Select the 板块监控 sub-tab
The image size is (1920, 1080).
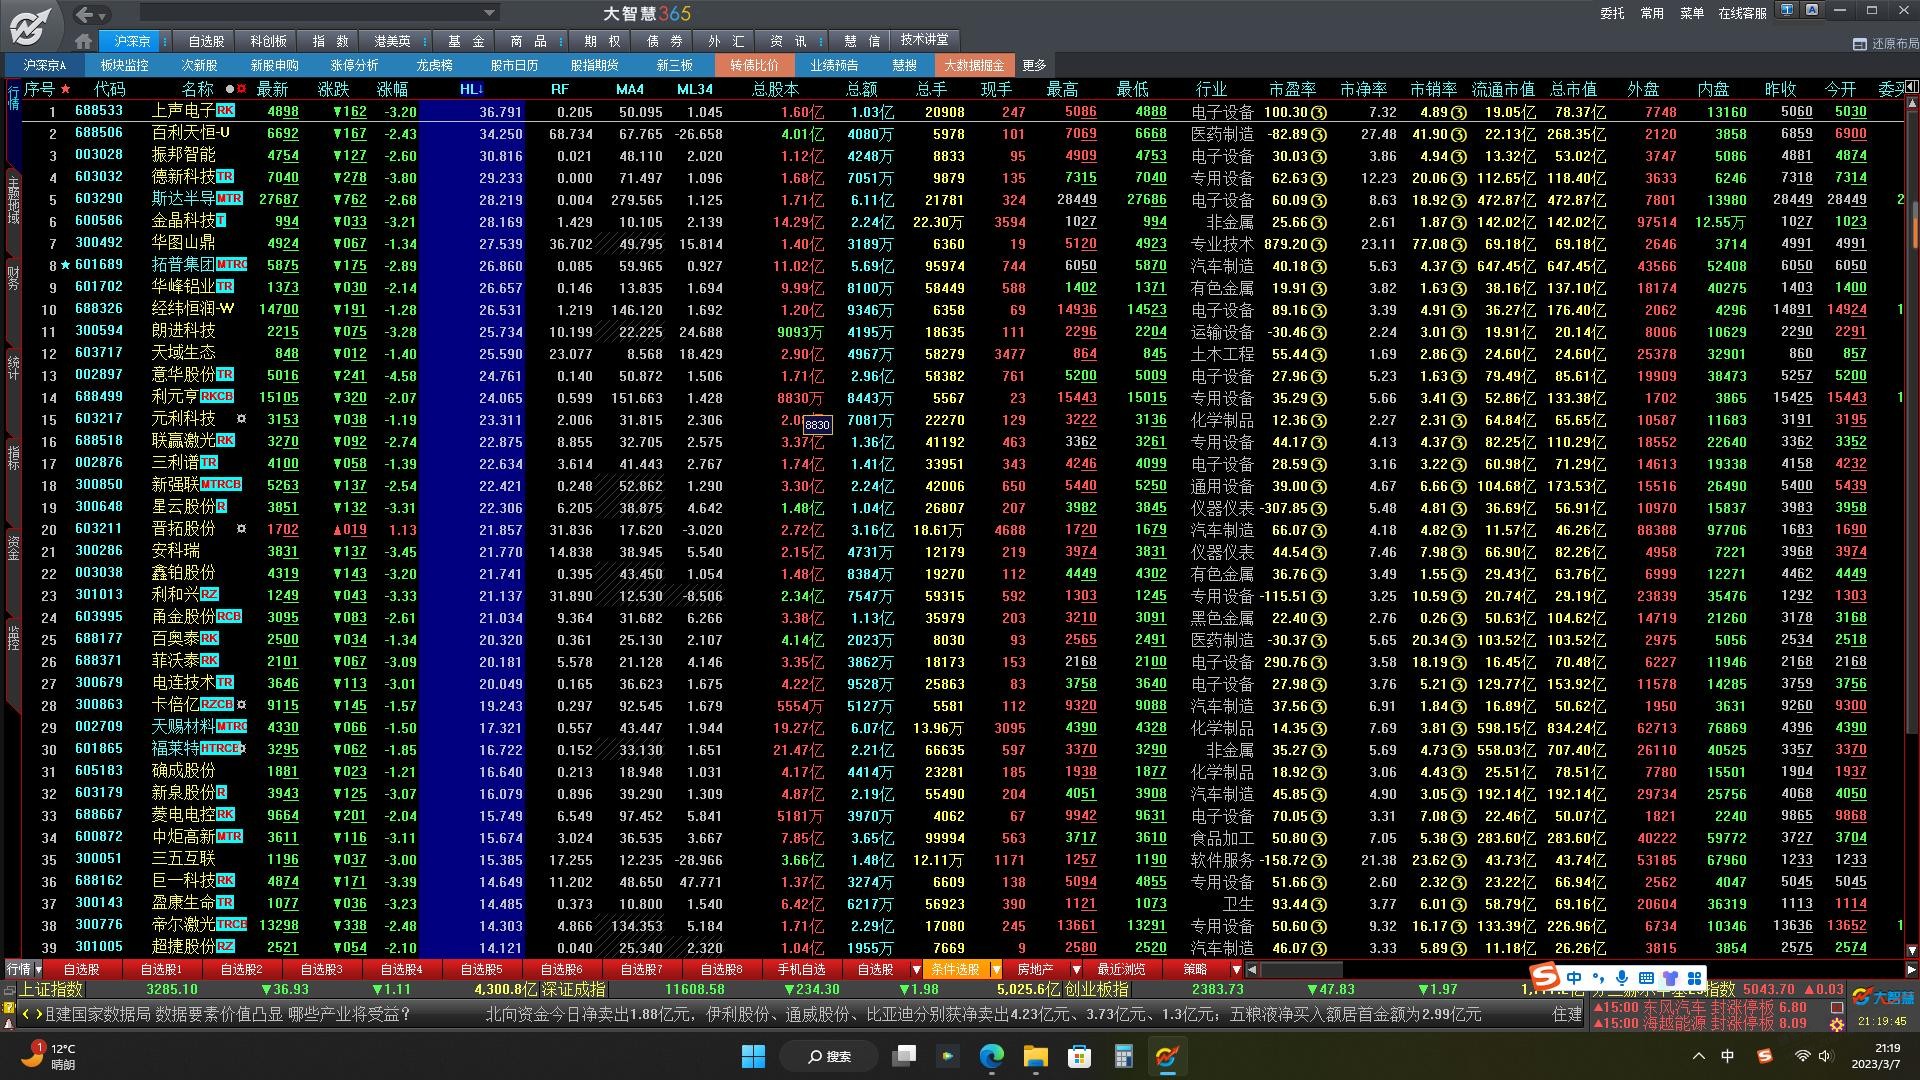124,65
